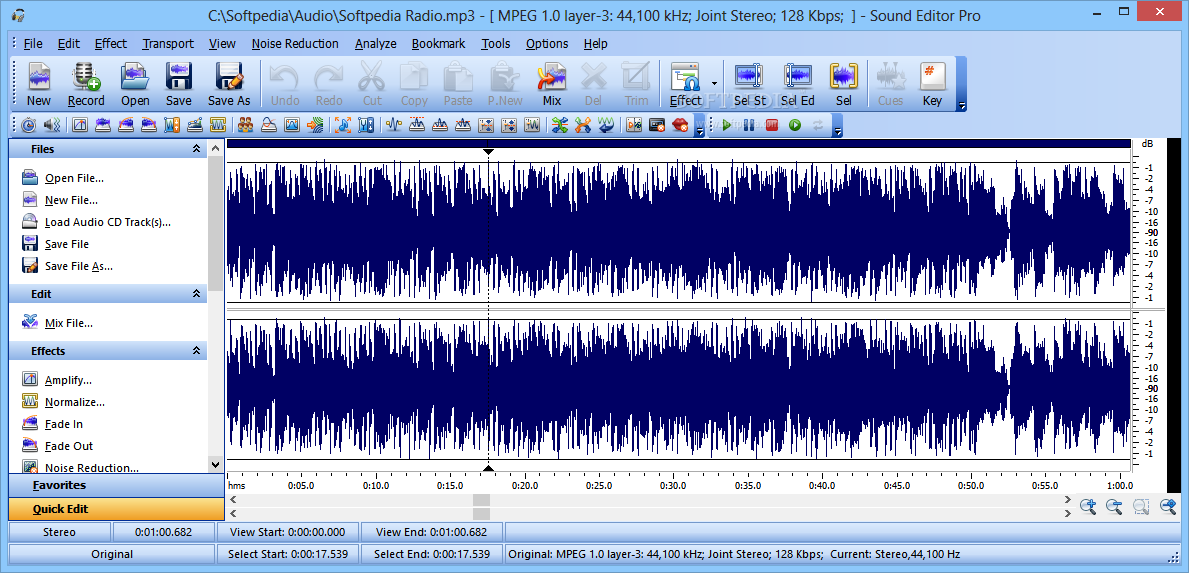This screenshot has width=1189, height=573.
Task: Collapse the Edit panel section
Action: (x=197, y=294)
